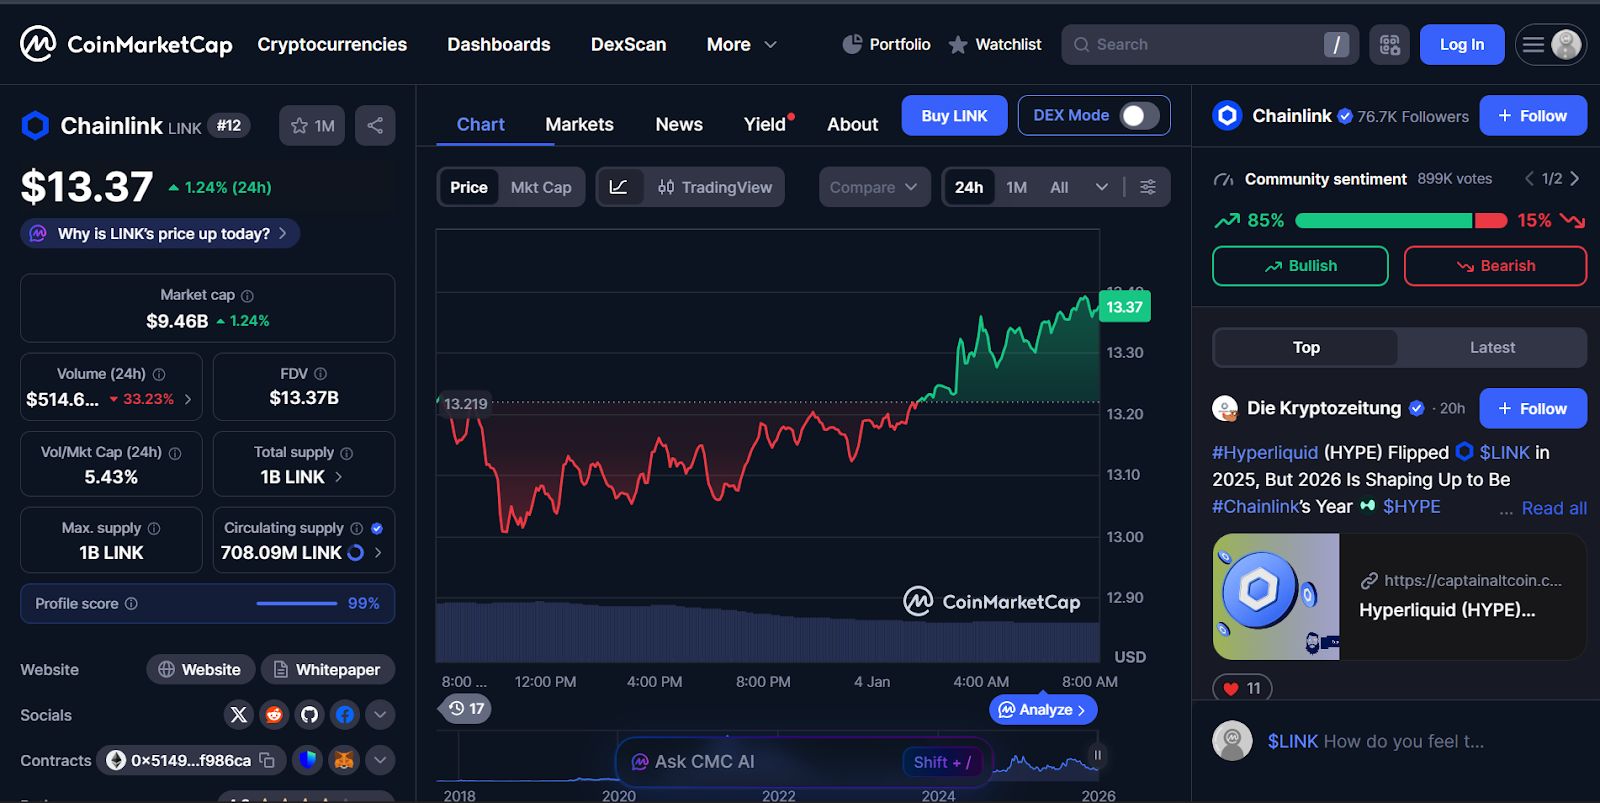The height and width of the screenshot is (803, 1600).
Task: Toggle DEX Mode switch
Action: (1139, 116)
